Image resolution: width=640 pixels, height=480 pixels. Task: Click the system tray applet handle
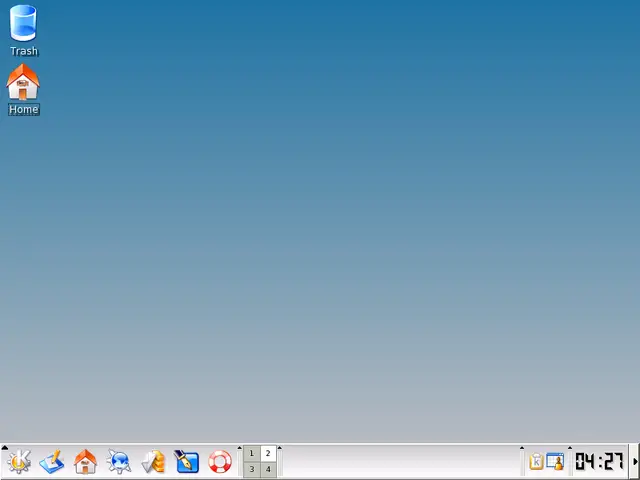522,449
